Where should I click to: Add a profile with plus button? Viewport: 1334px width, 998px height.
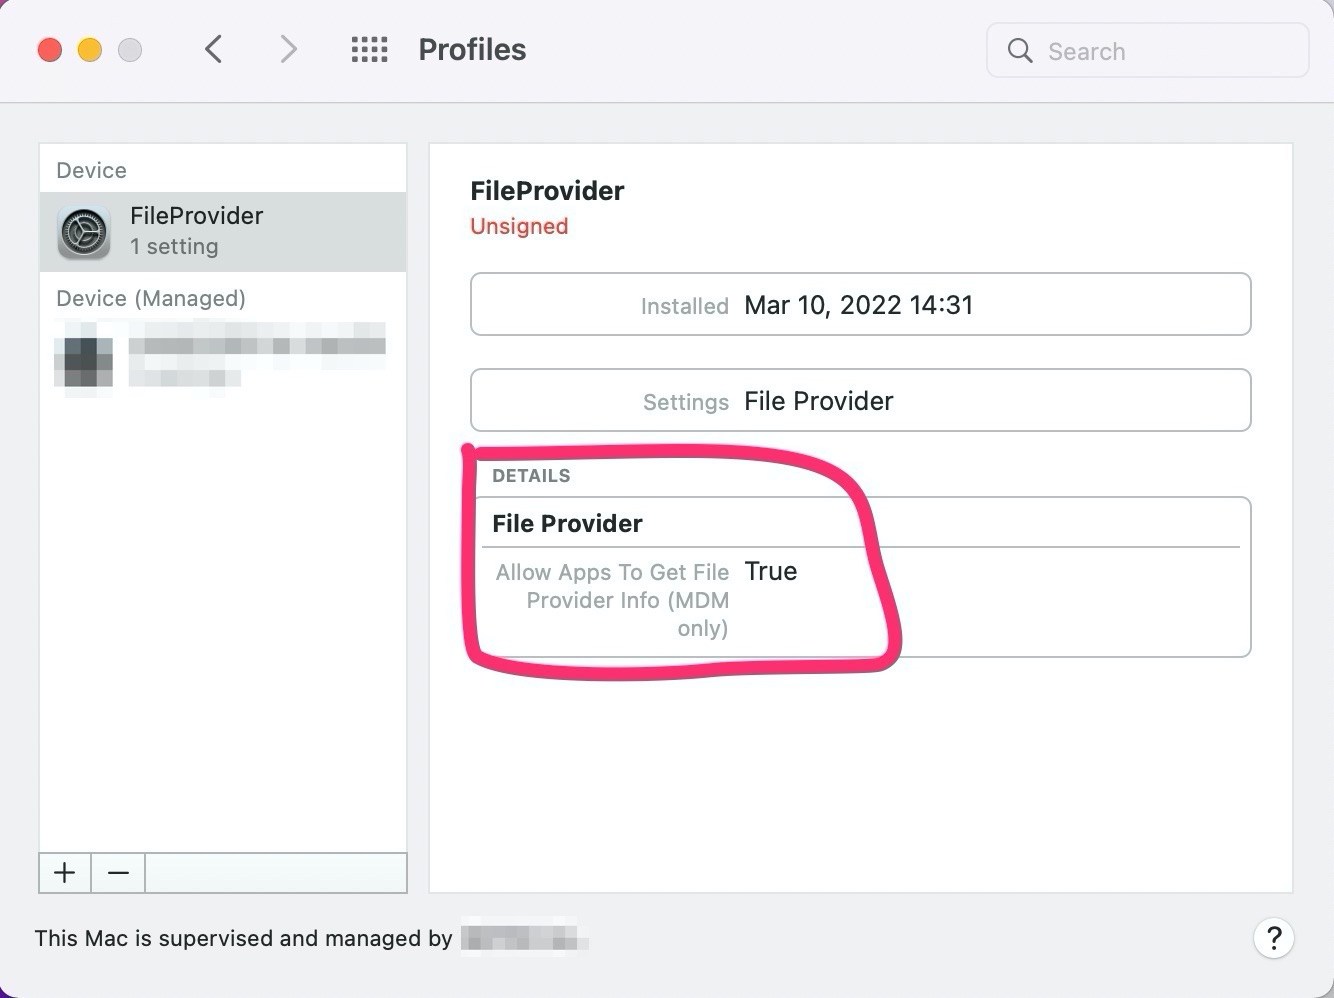tap(65, 873)
